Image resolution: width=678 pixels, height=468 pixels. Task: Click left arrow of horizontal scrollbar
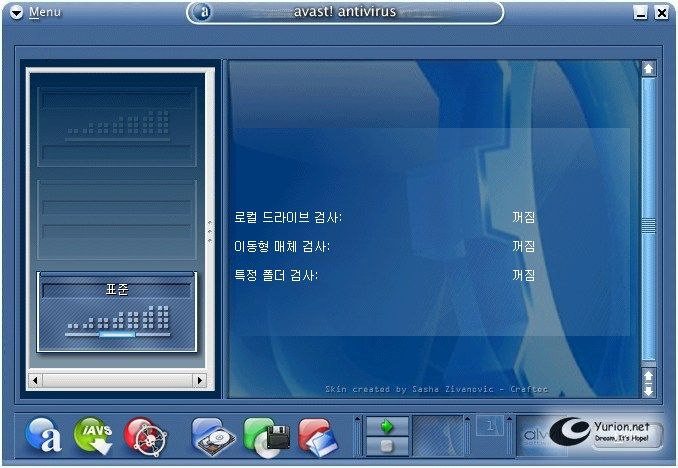[x=35, y=380]
